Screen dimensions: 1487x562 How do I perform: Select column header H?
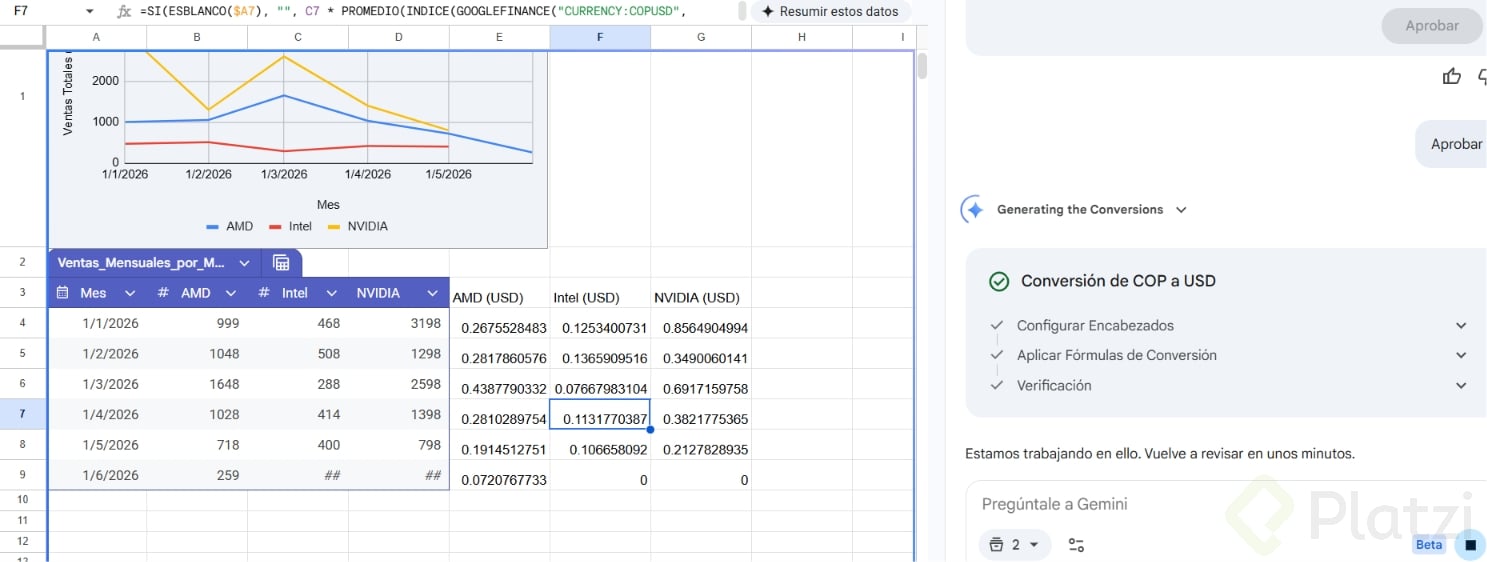pos(802,37)
